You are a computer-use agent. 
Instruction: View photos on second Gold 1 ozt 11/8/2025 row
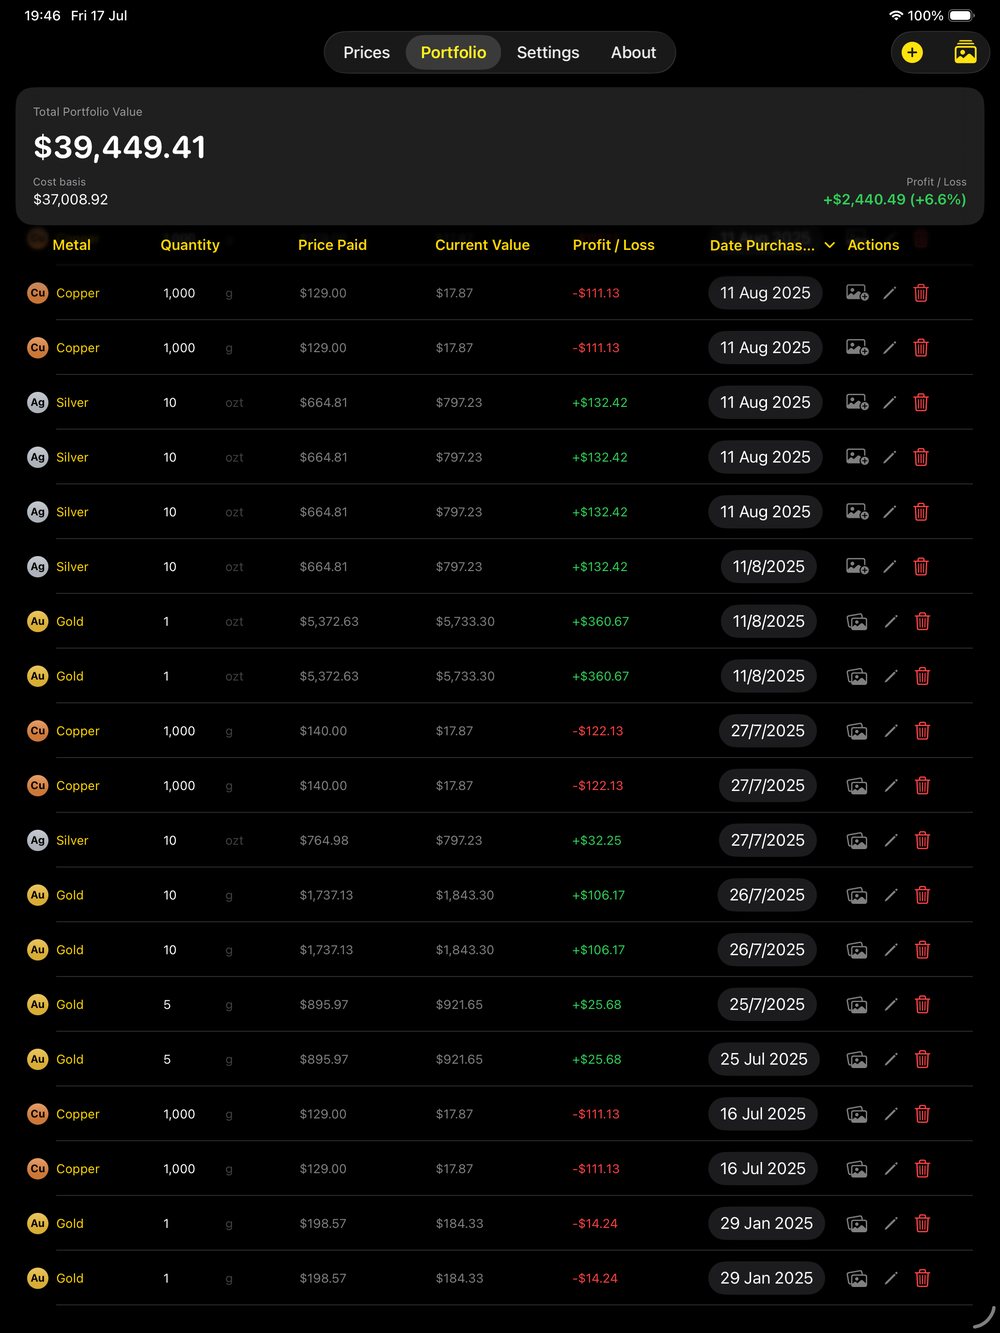[x=857, y=676]
